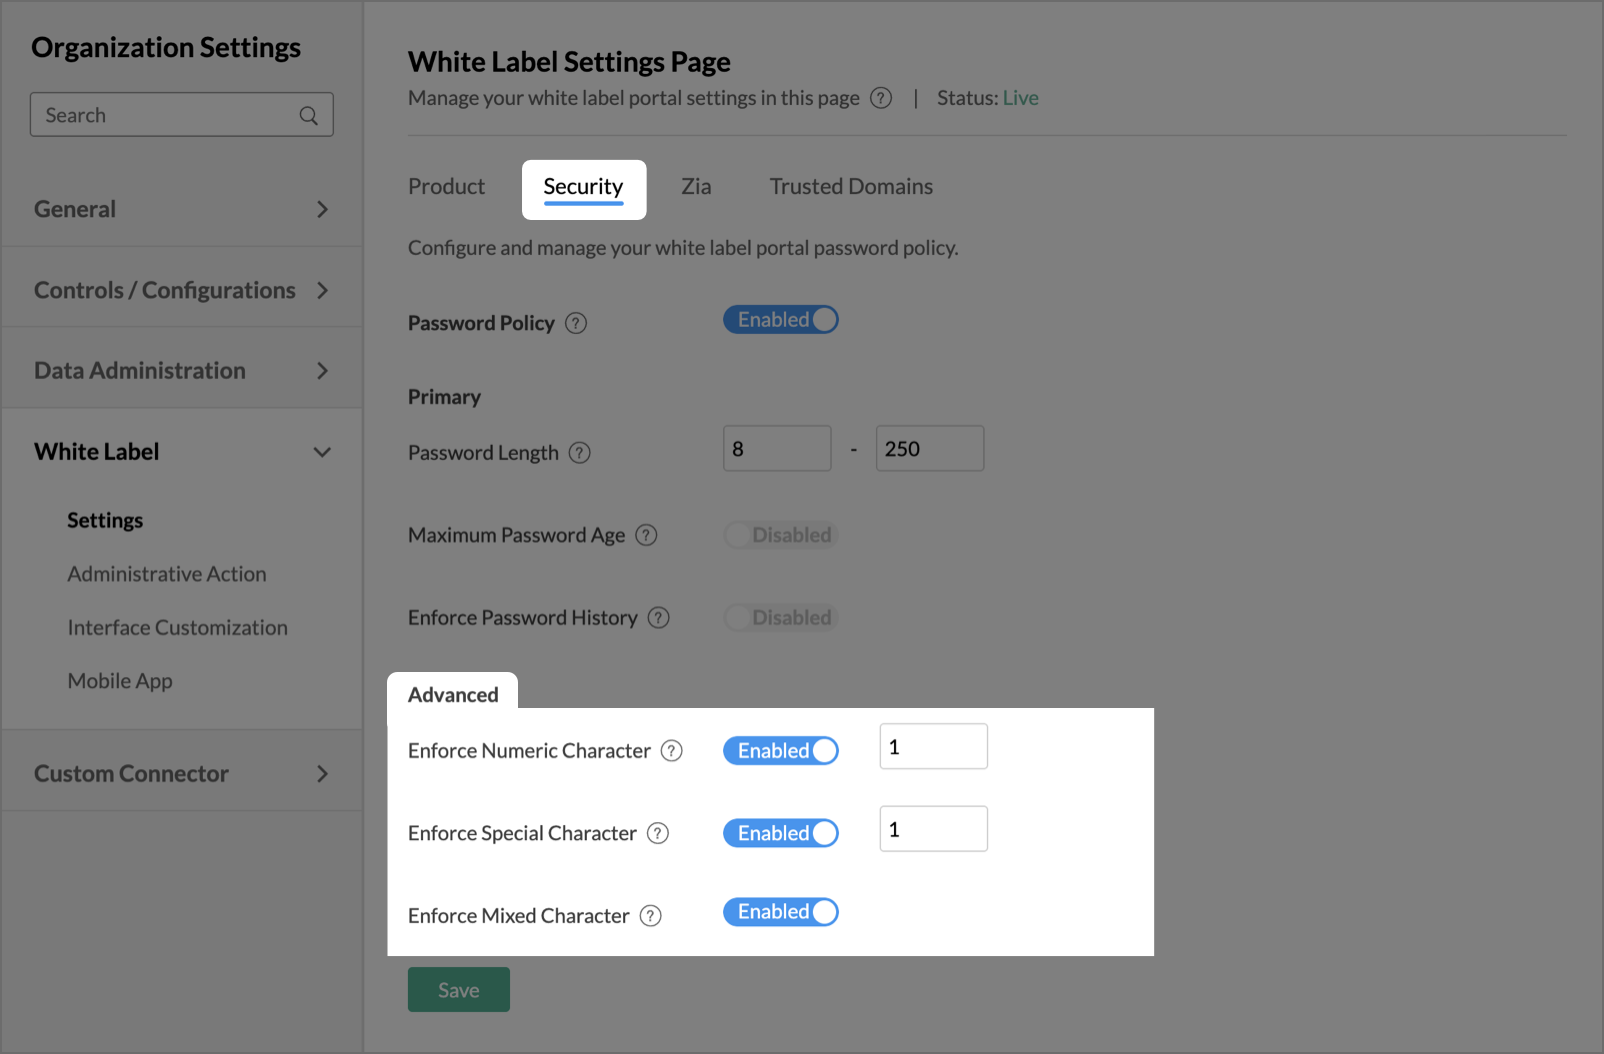Image resolution: width=1604 pixels, height=1054 pixels.
Task: Click help icon beside Maximum Password Age
Action: 647,535
